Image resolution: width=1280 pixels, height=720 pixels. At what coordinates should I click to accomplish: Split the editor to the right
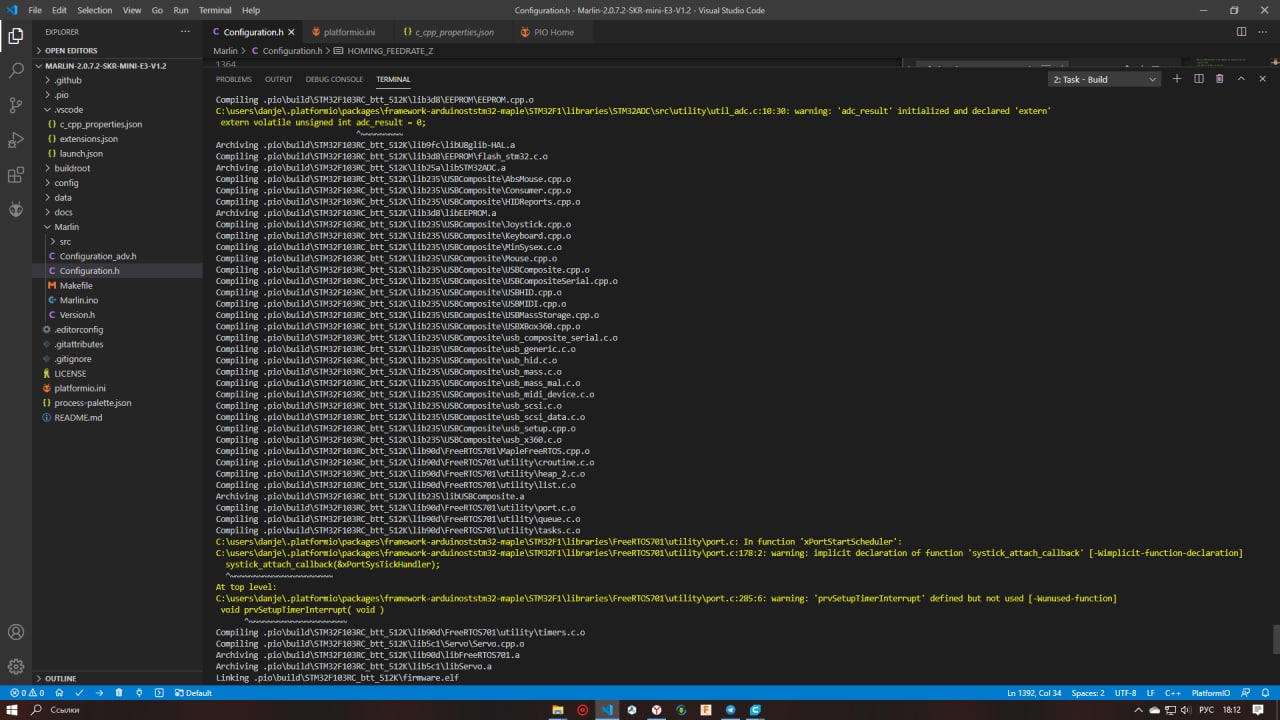tap(1242, 32)
